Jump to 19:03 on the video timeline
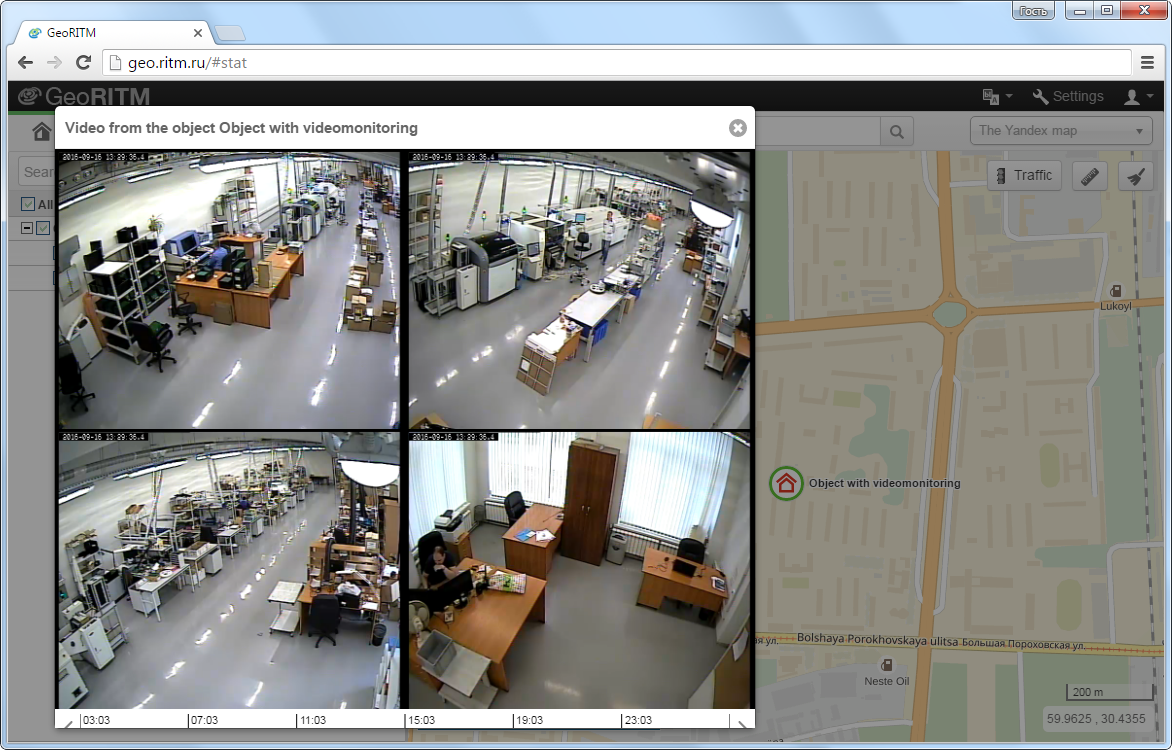This screenshot has width=1172, height=750. click(x=529, y=720)
